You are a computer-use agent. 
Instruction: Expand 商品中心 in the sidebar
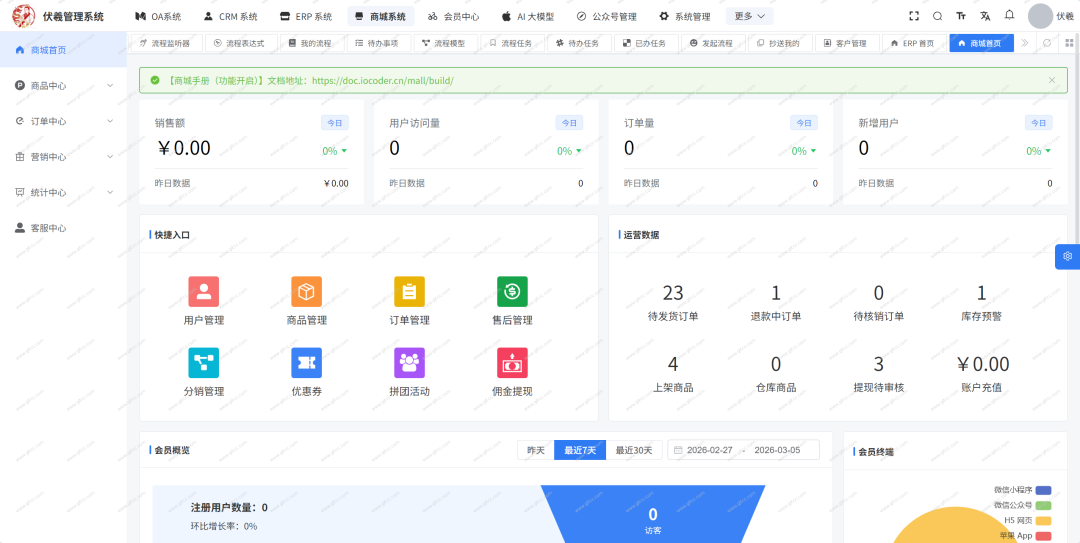(63, 85)
